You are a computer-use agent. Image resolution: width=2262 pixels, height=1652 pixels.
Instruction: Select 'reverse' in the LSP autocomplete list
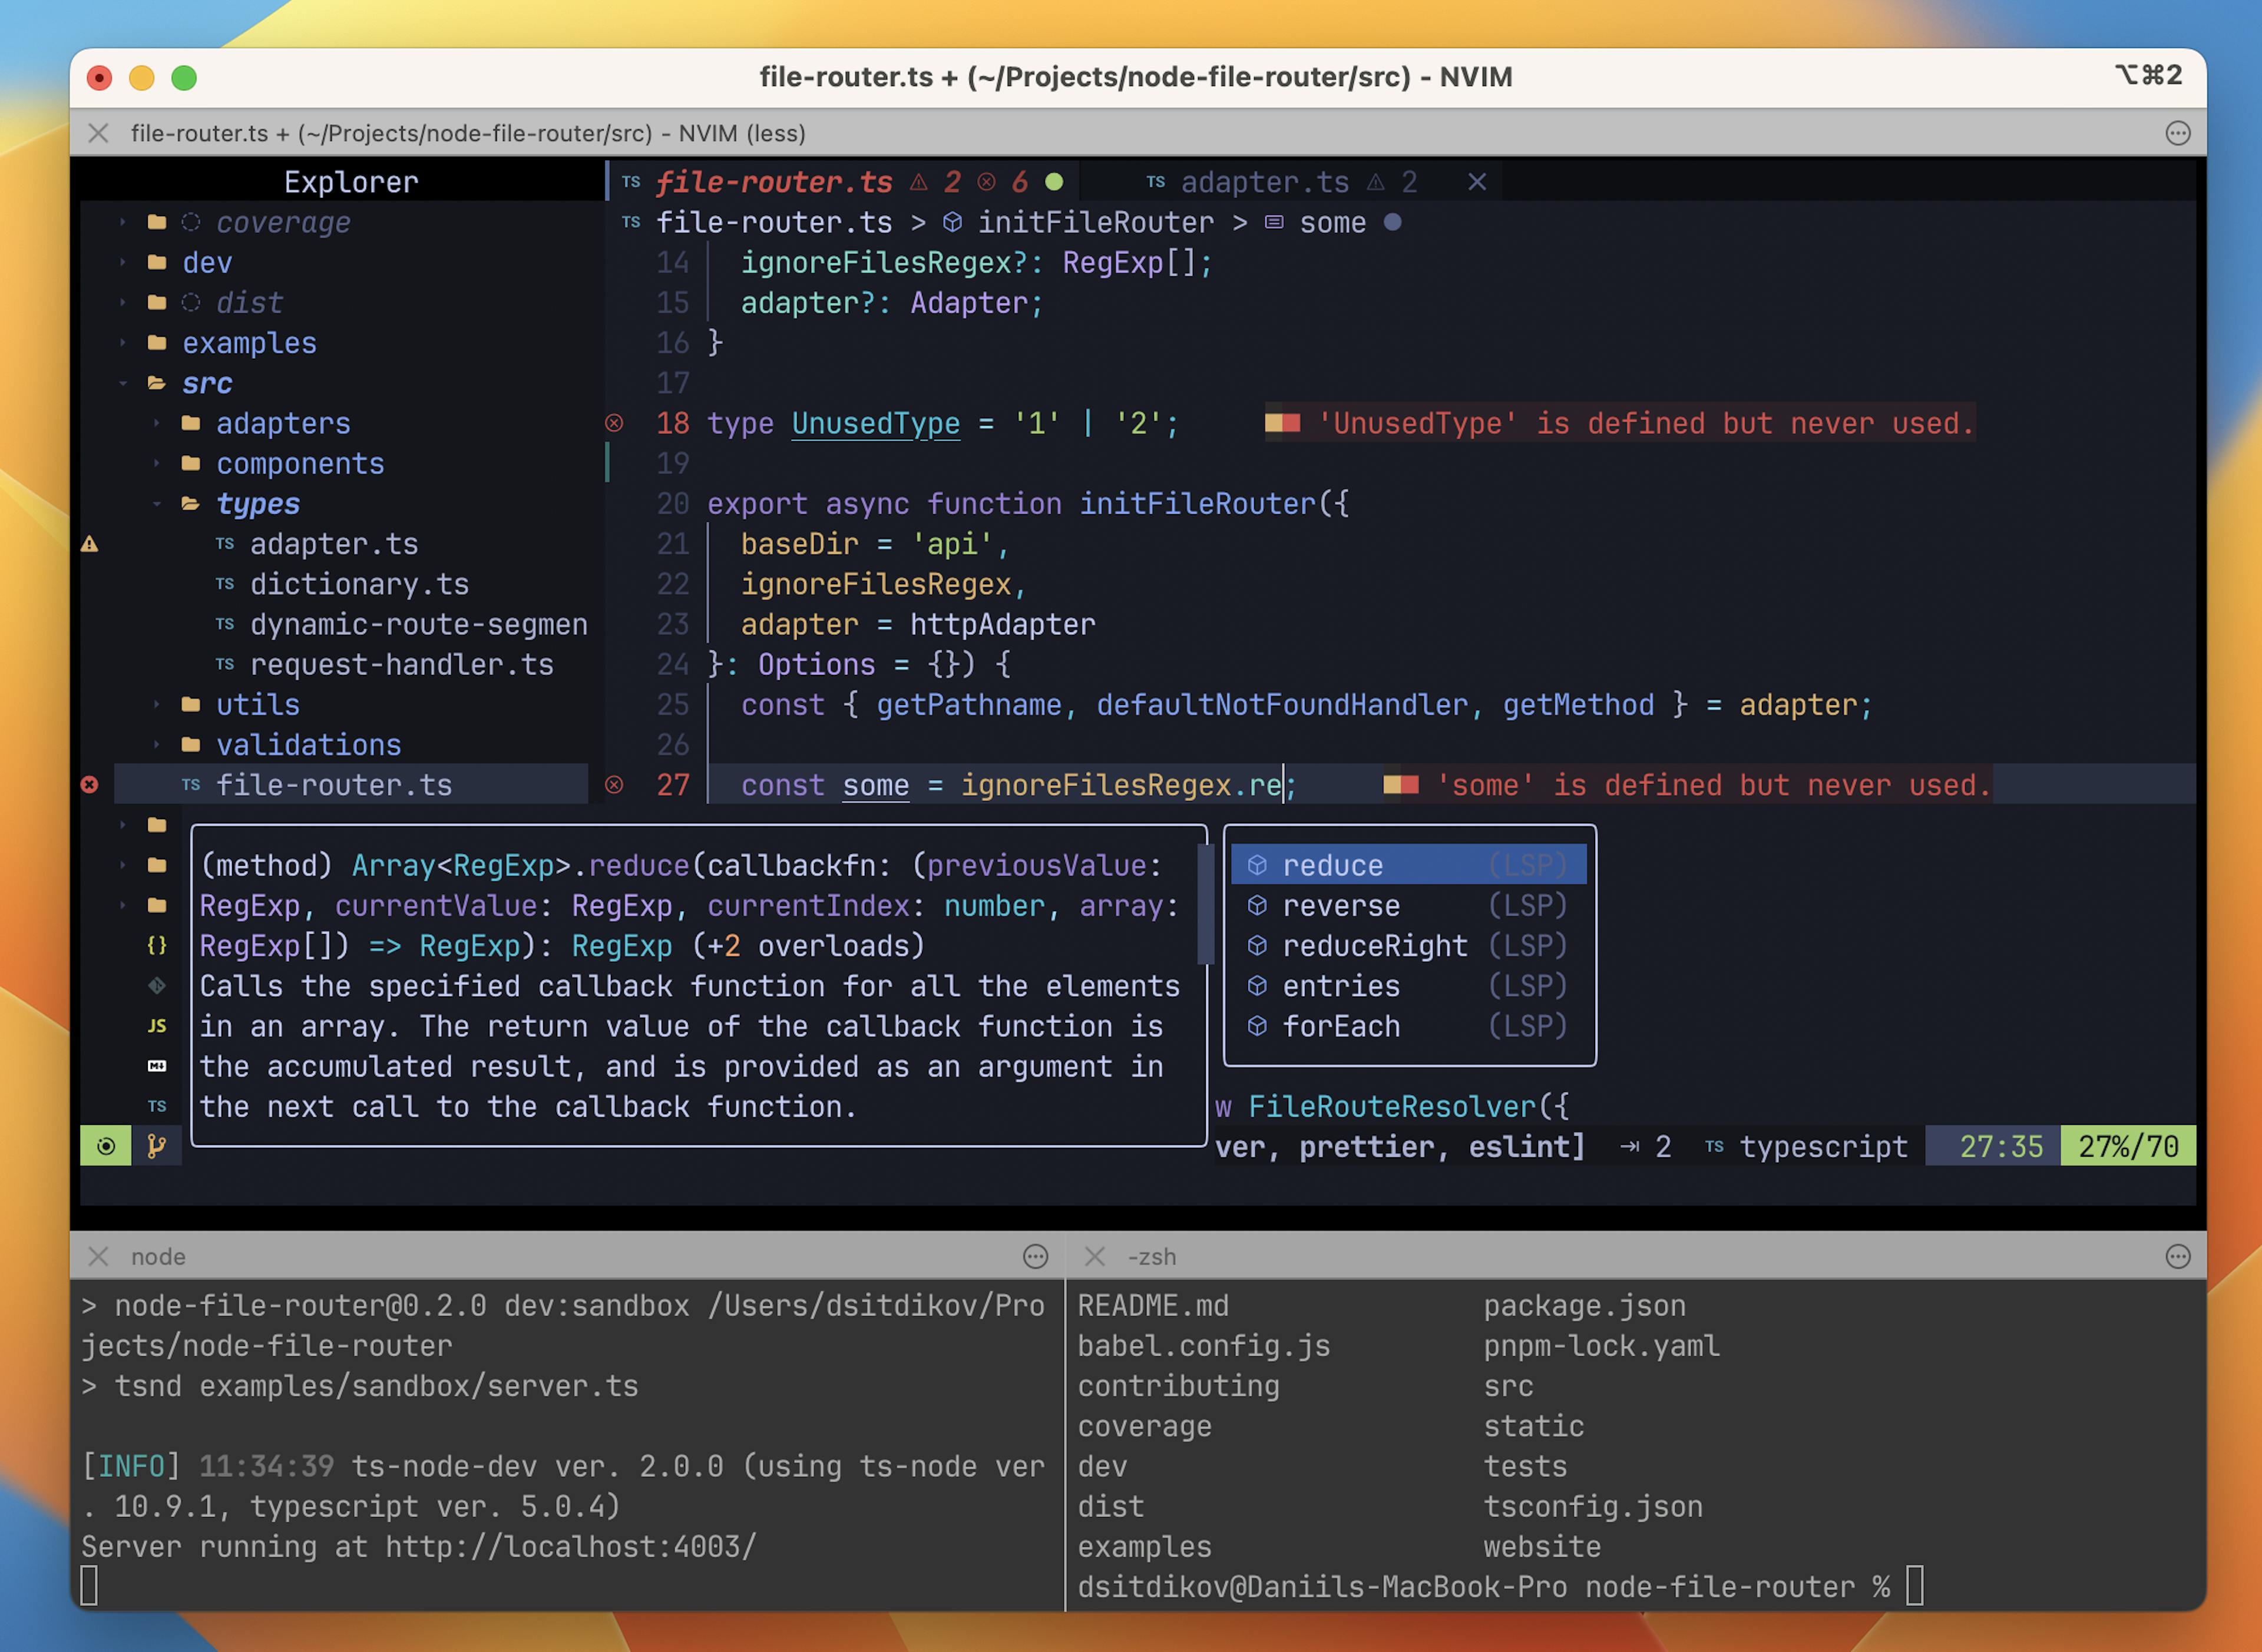(x=1342, y=904)
